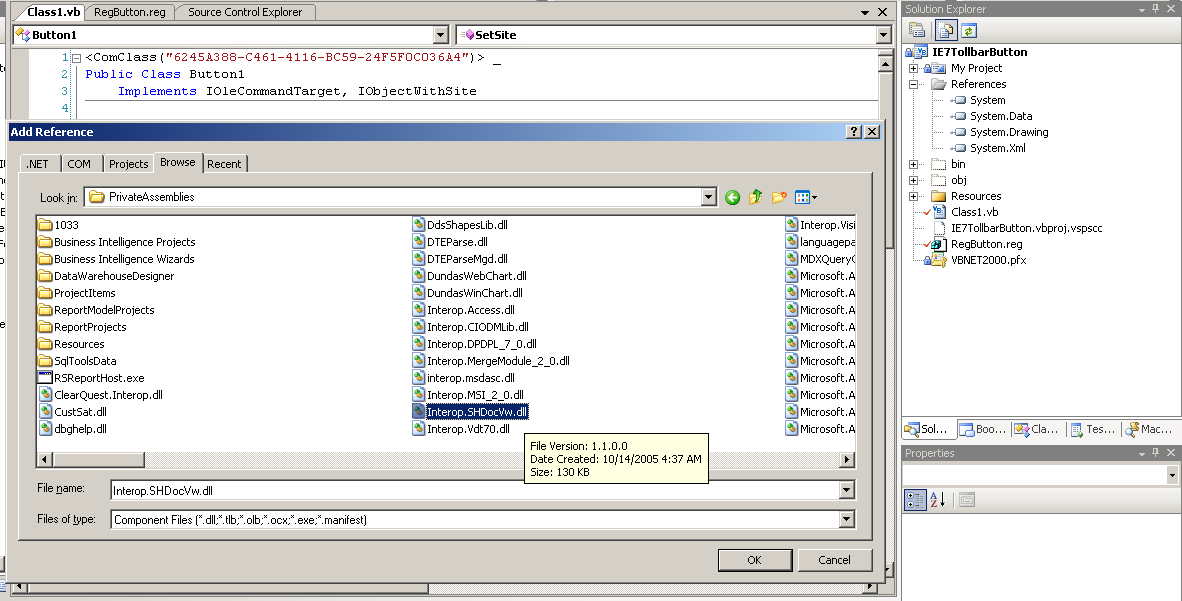Select the RSReportHost.exe file

(91, 378)
